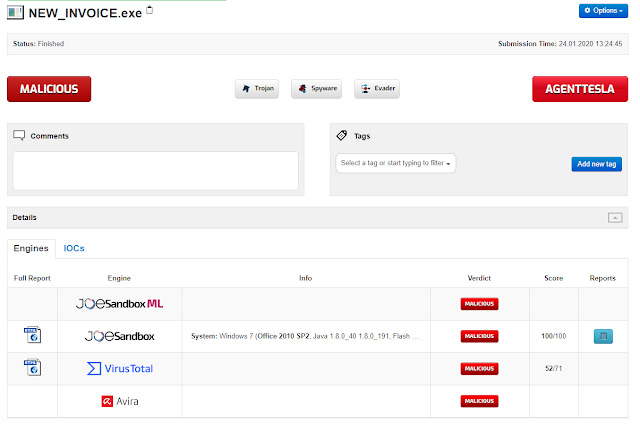640x431 pixels.
Task: Click the Engine column header
Action: 119,278
